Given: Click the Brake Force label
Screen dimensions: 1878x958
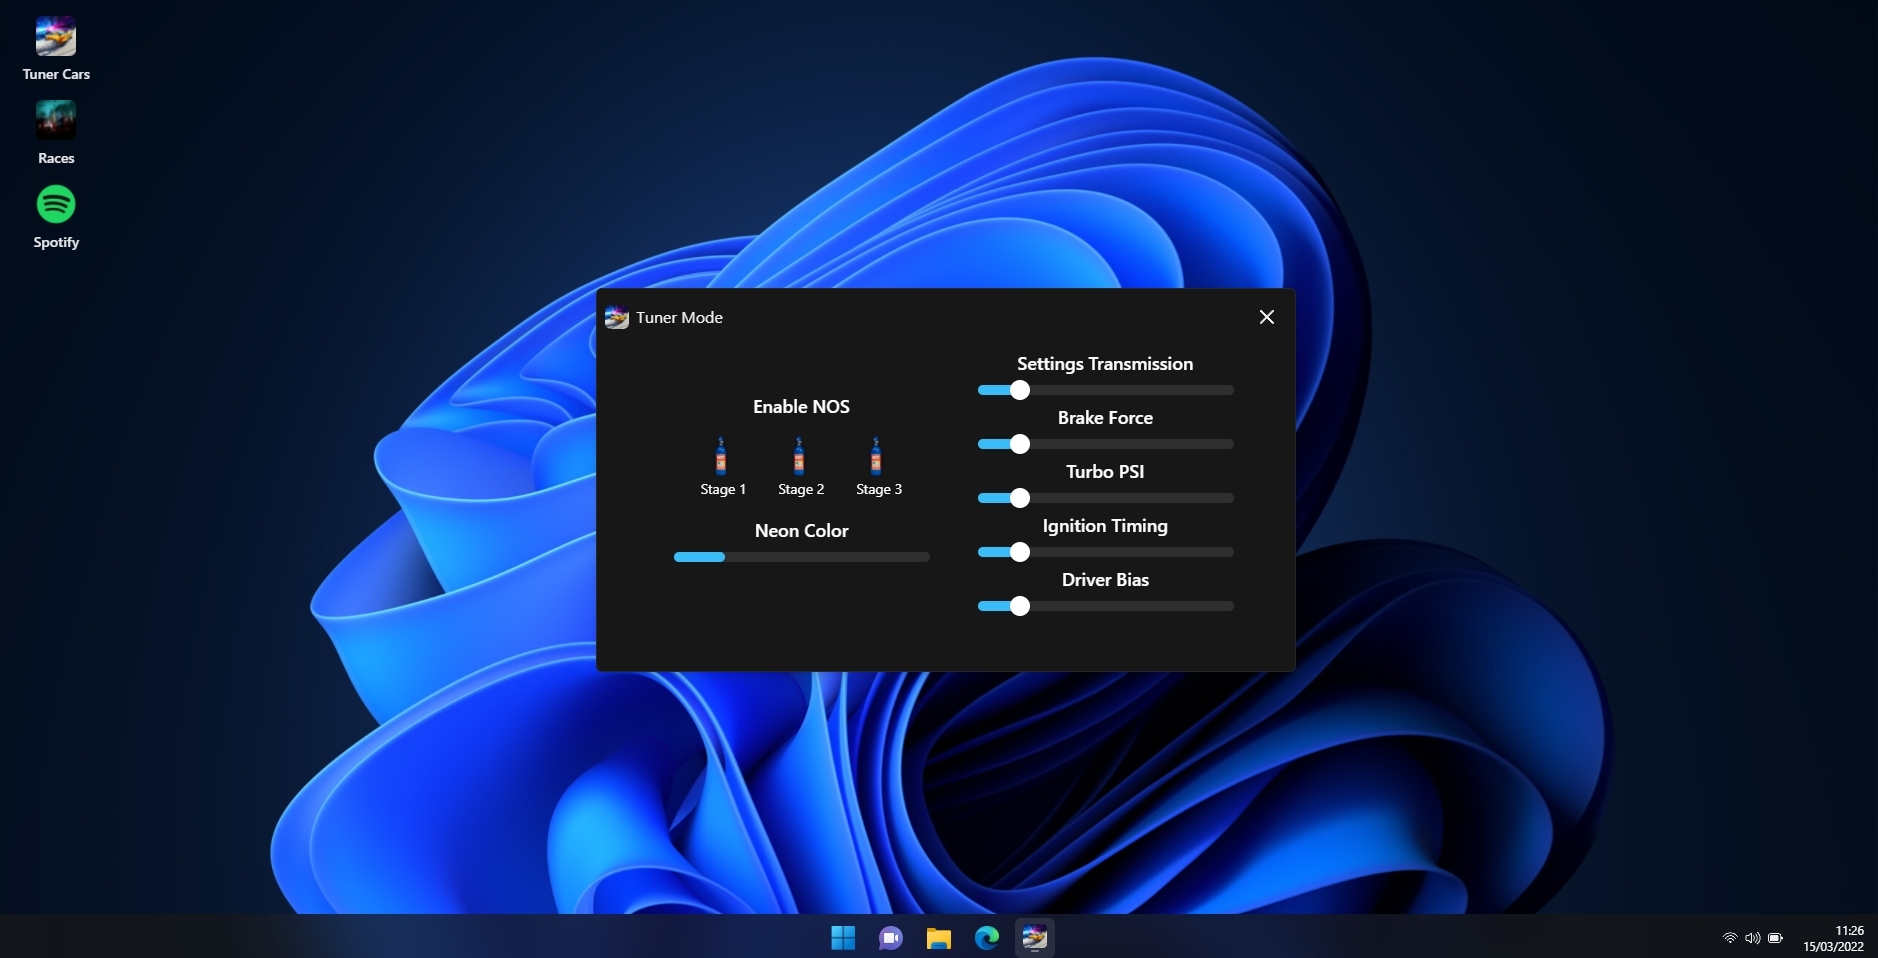Looking at the screenshot, I should [x=1105, y=418].
